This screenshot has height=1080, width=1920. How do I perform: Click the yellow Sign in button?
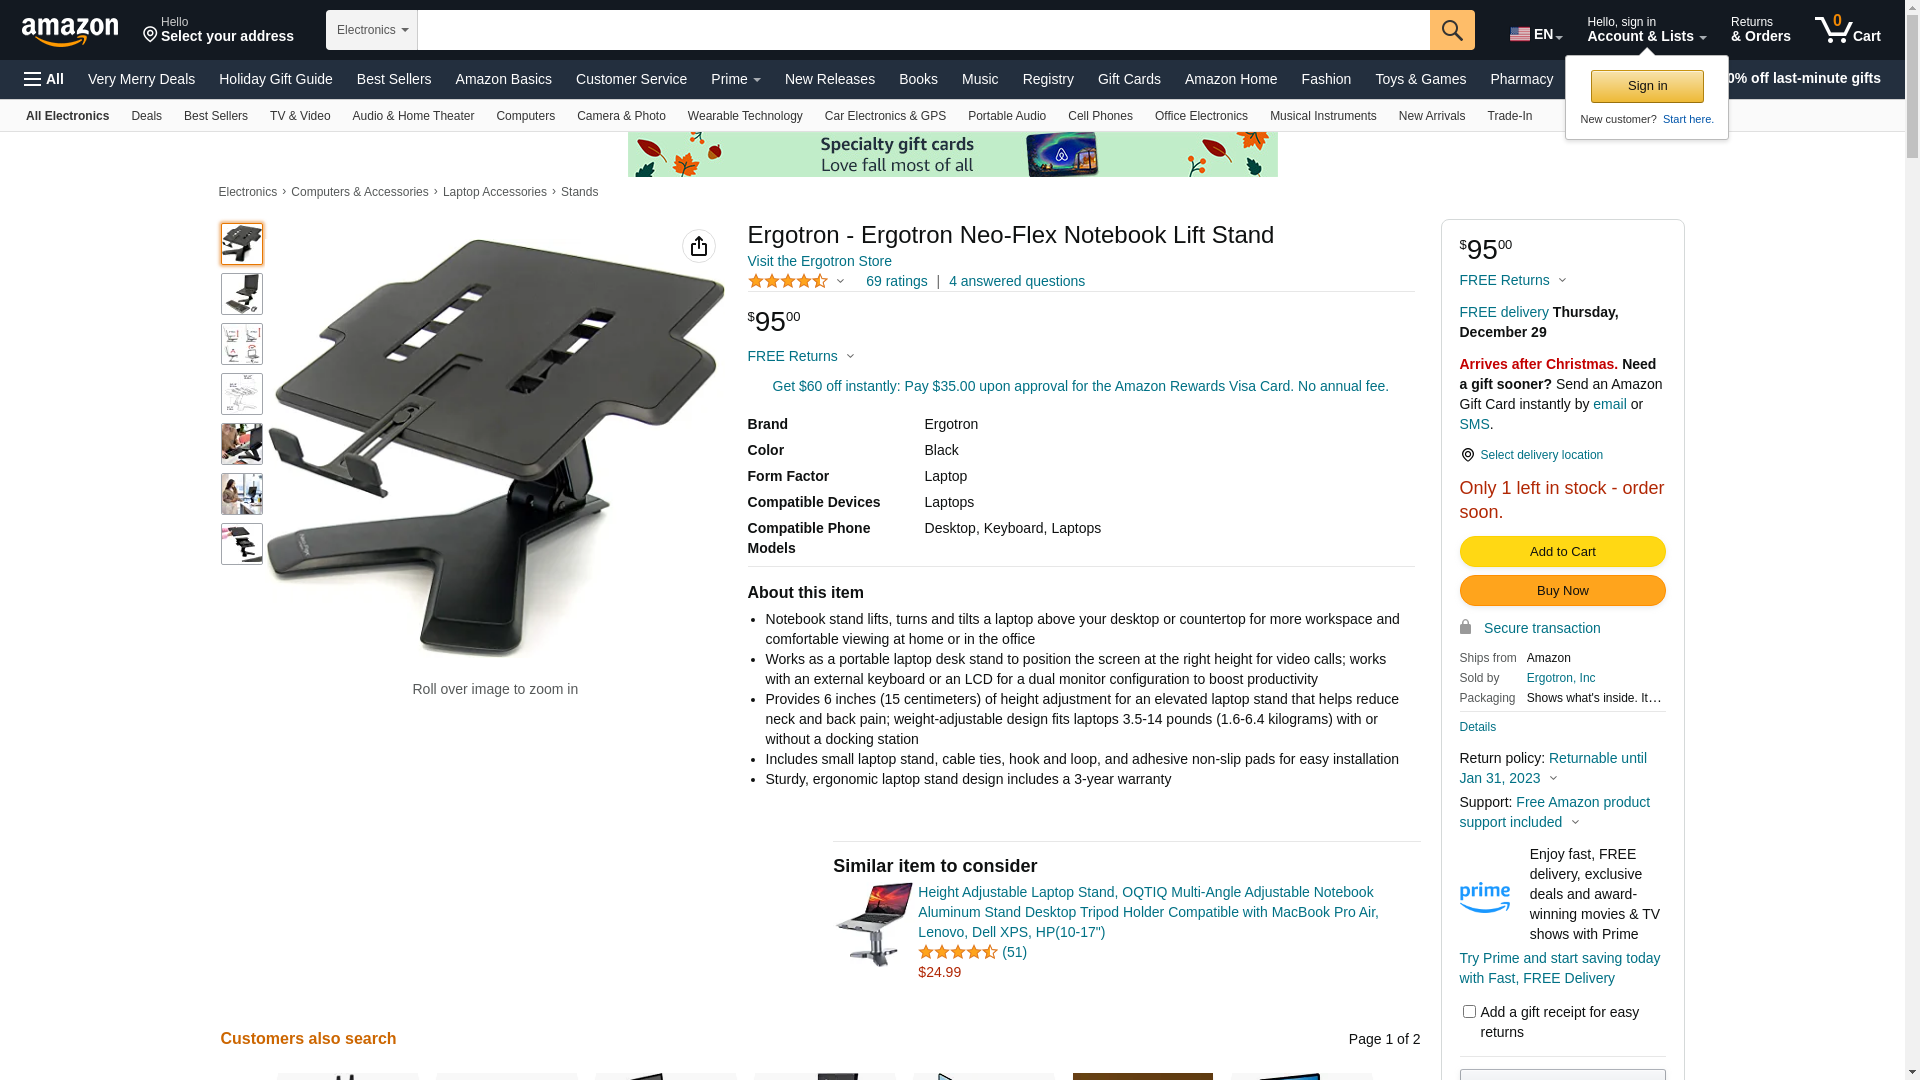click(1647, 86)
